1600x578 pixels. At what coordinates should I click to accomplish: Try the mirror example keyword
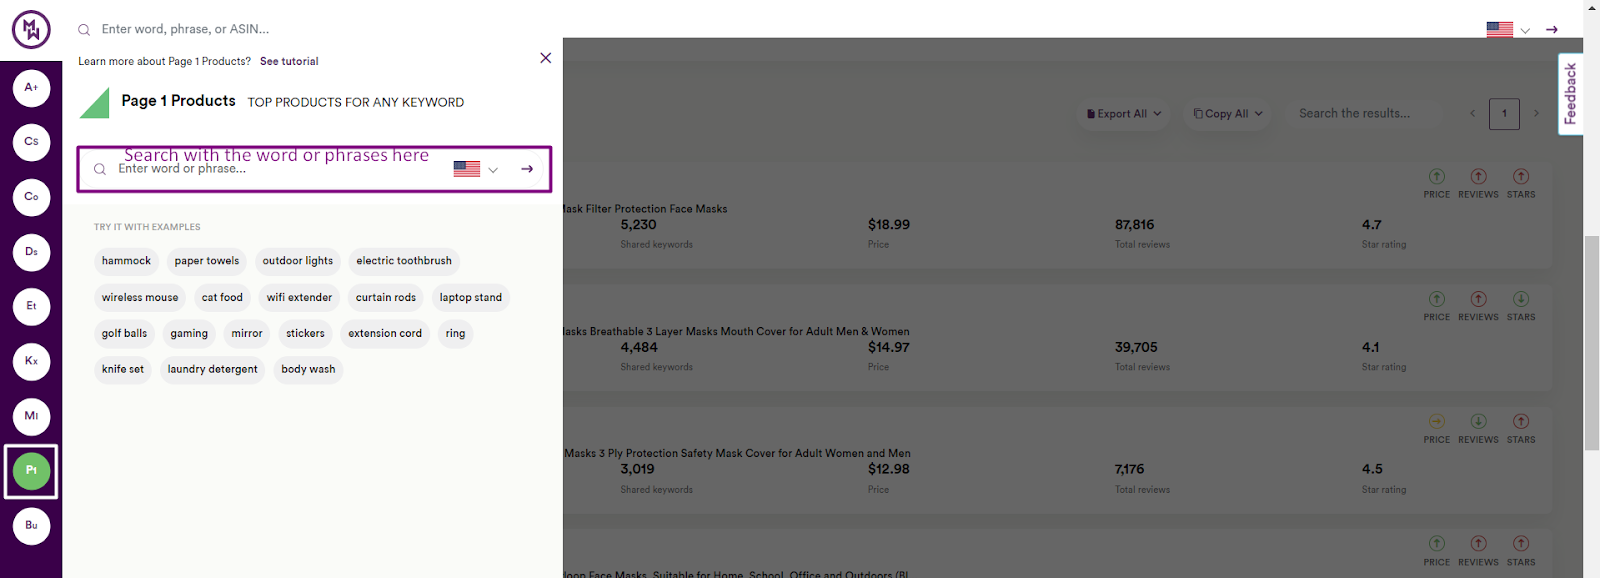point(247,334)
